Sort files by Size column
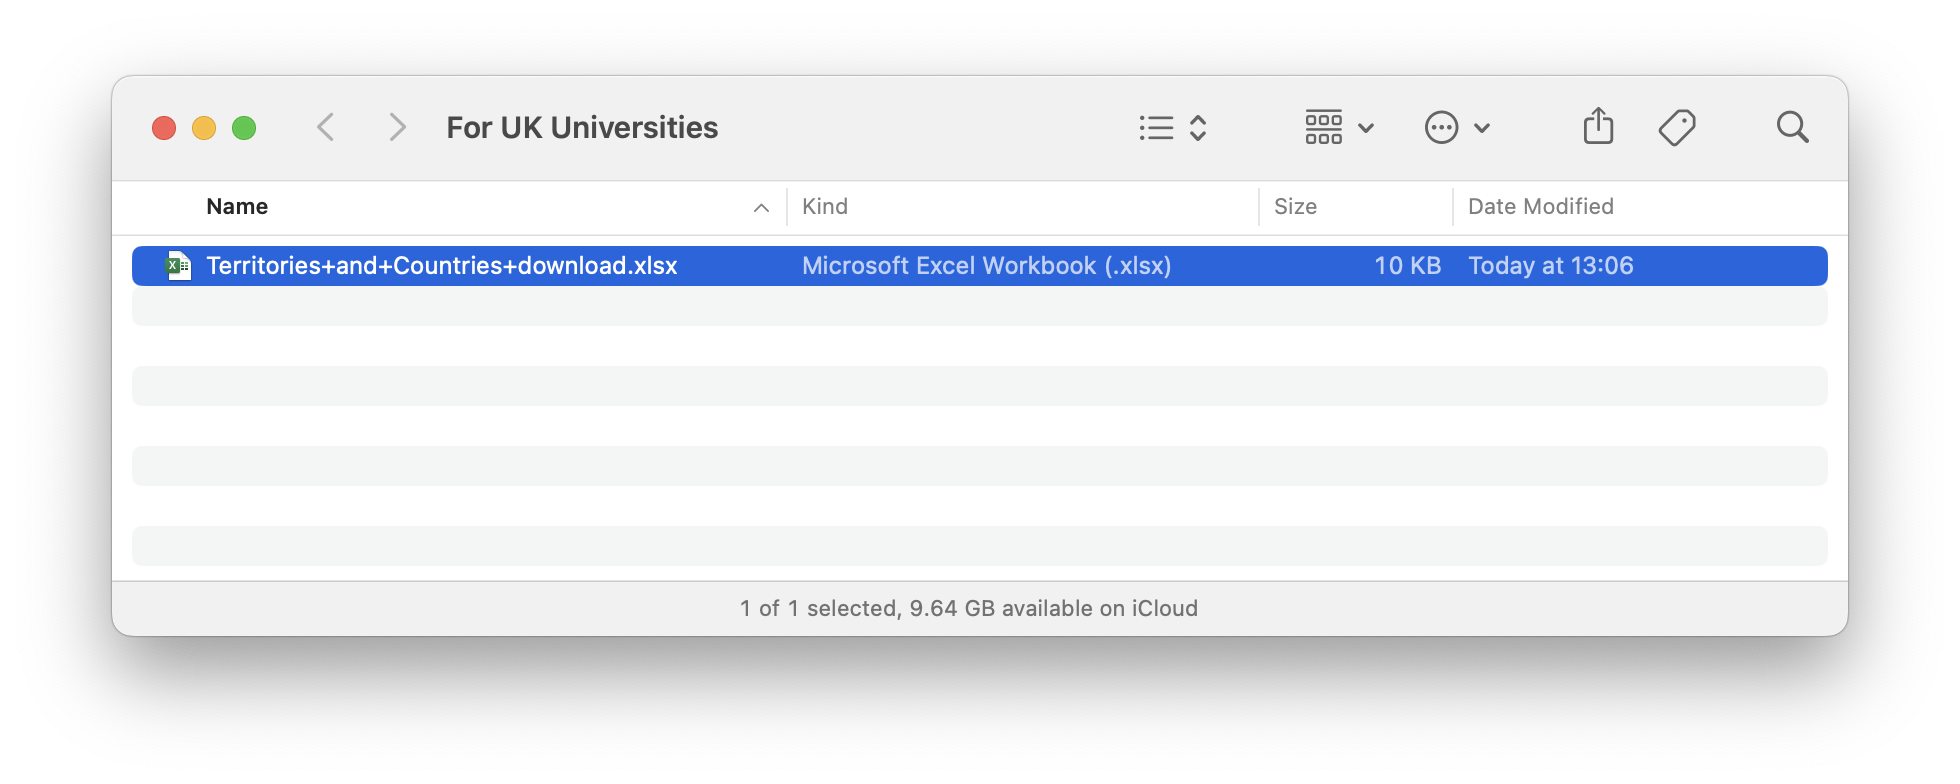1960x784 pixels. [x=1295, y=207]
